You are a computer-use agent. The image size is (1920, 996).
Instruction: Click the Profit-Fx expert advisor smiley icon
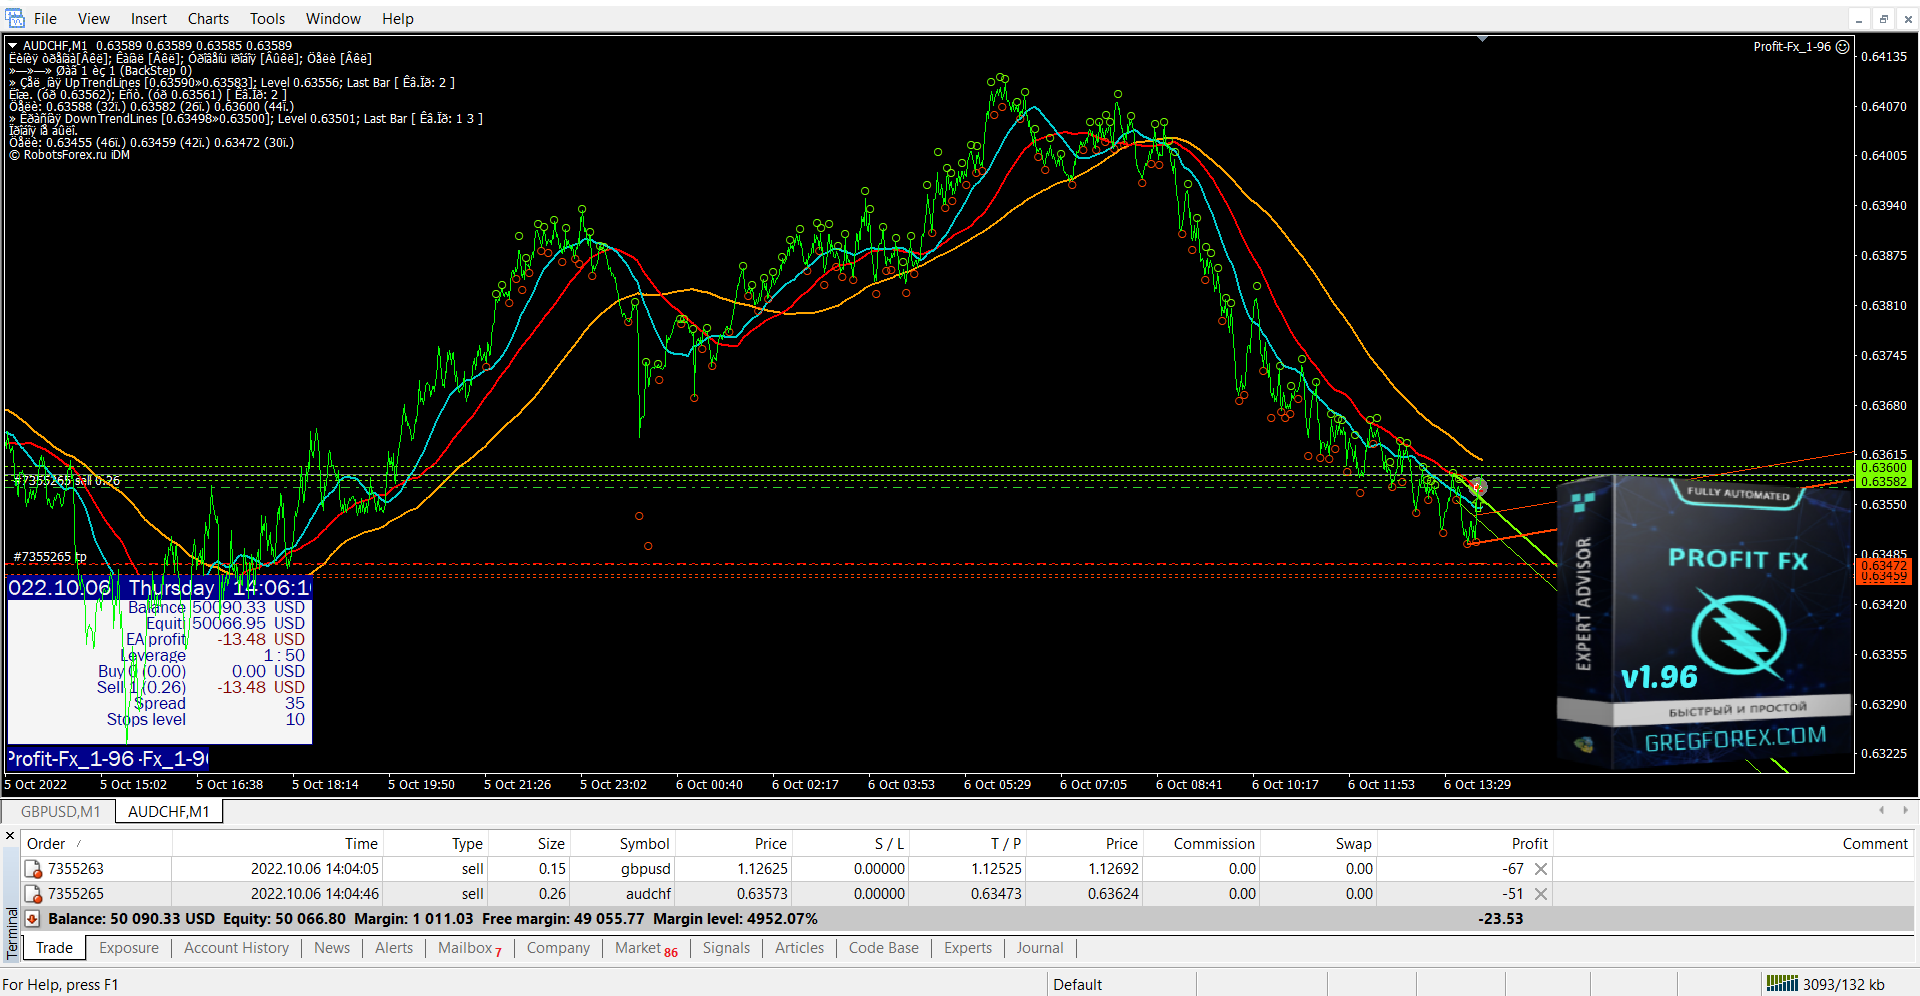pos(1842,47)
